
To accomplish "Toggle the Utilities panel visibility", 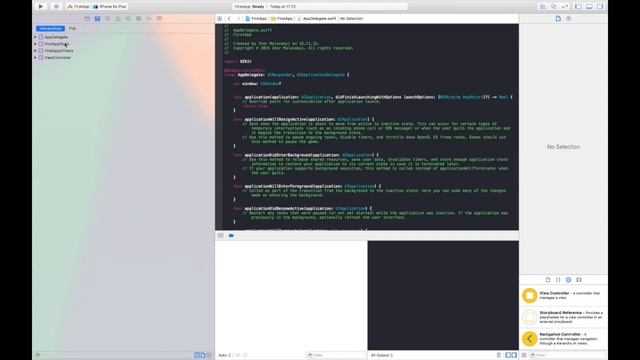I will [x=600, y=7].
